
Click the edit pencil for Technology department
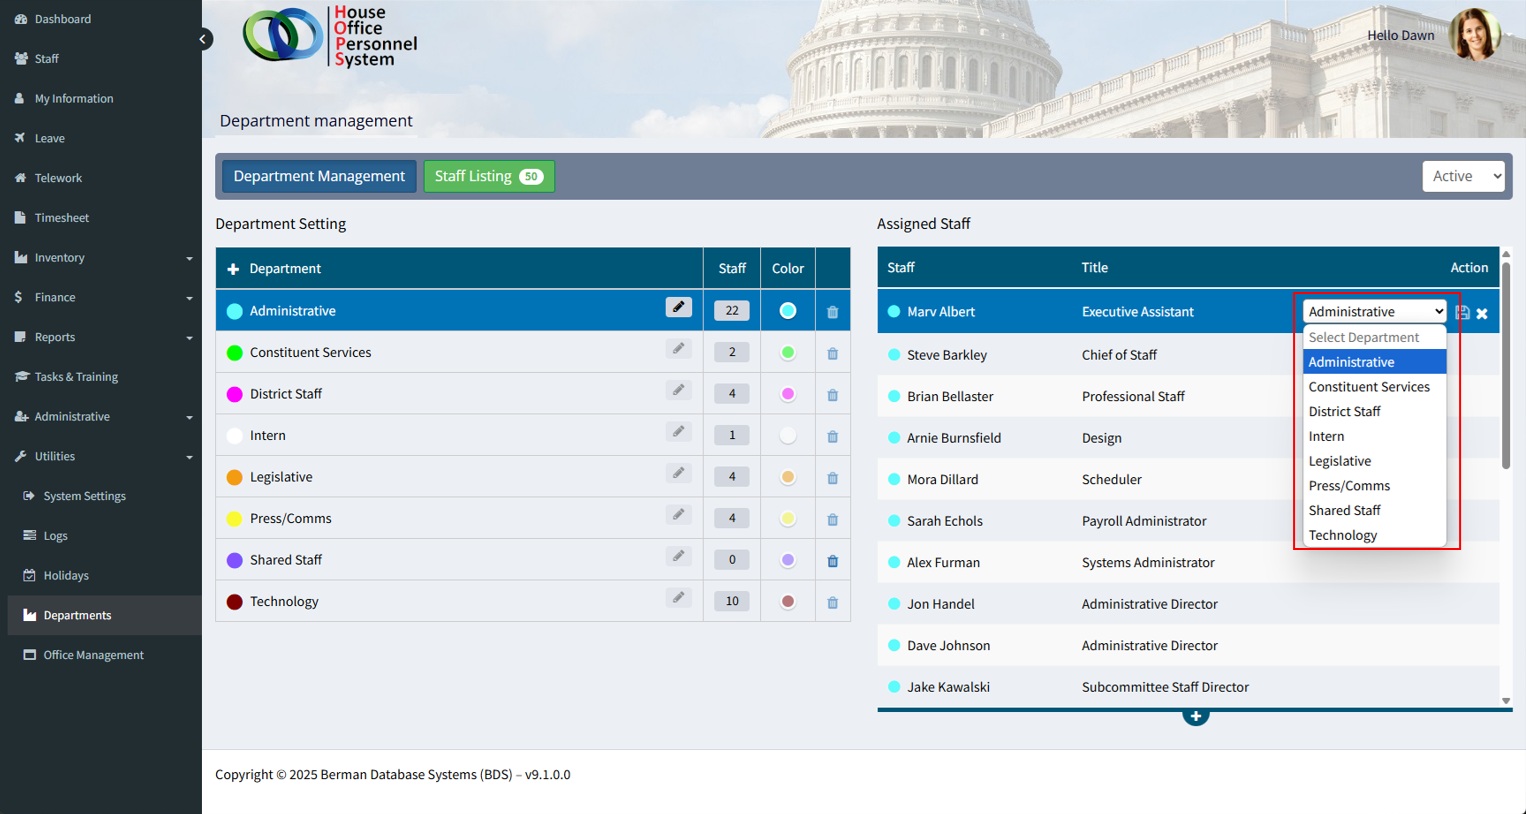pyautogui.click(x=678, y=598)
